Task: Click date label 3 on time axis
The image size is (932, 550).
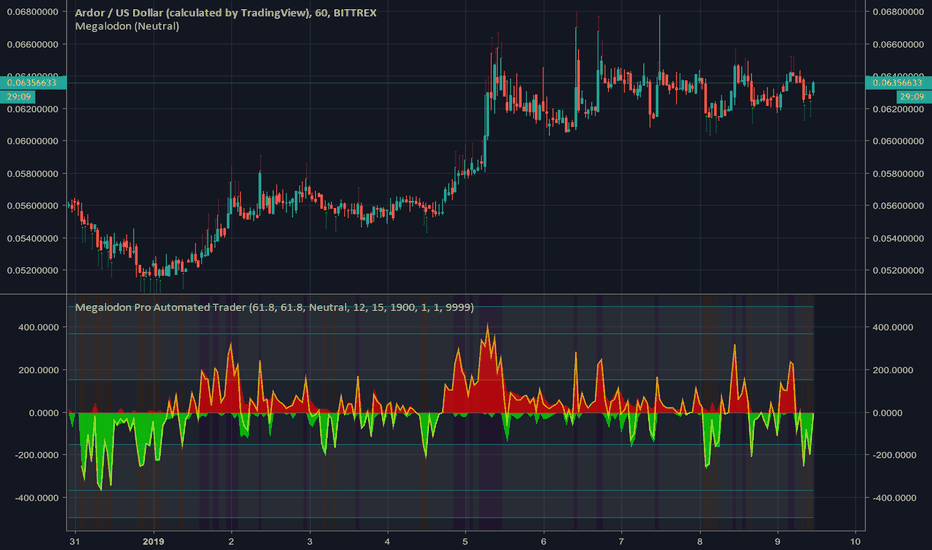Action: pos(310,542)
